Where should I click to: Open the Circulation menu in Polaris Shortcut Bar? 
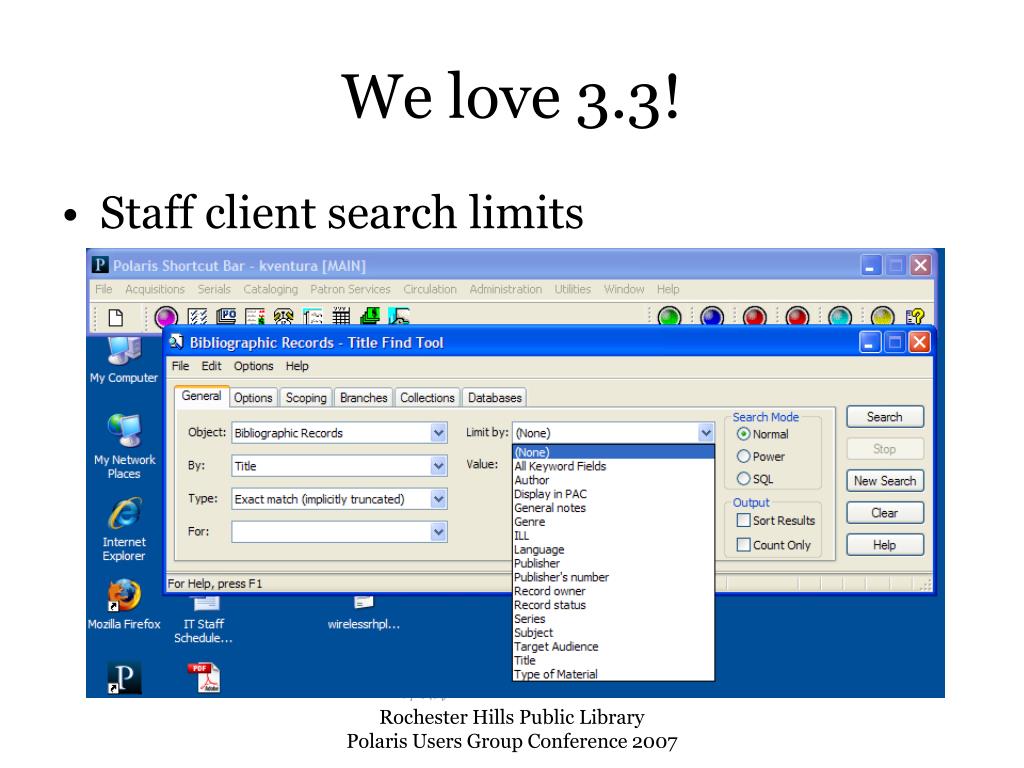coord(430,289)
